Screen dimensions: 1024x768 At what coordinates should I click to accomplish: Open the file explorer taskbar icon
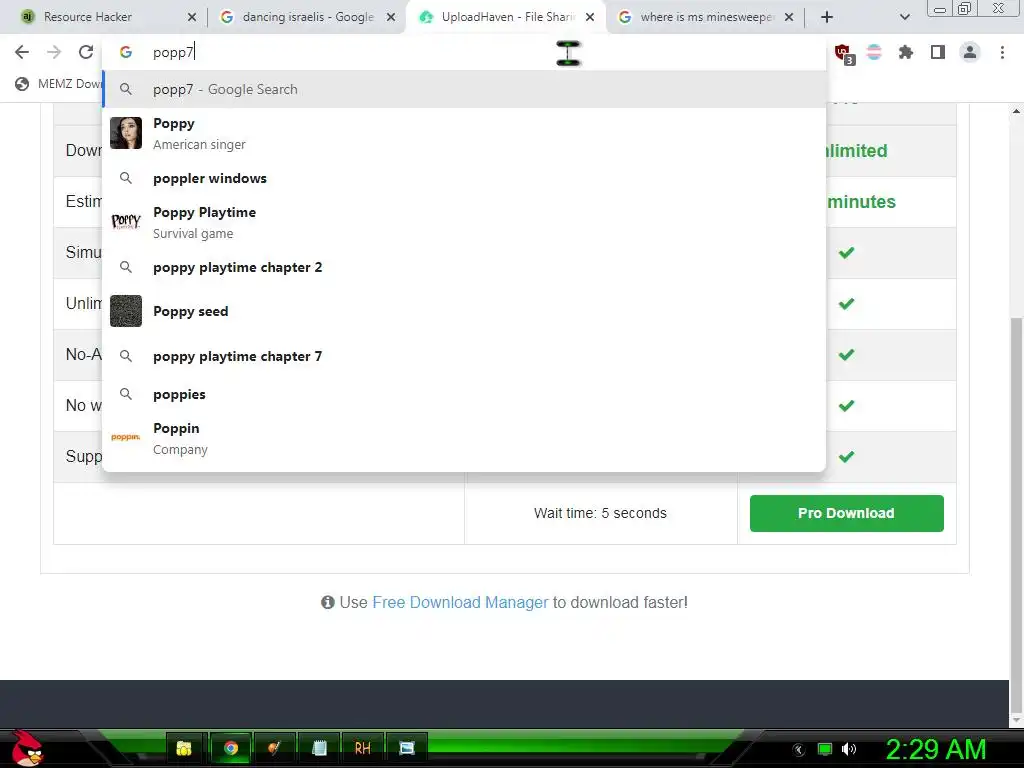(x=184, y=748)
